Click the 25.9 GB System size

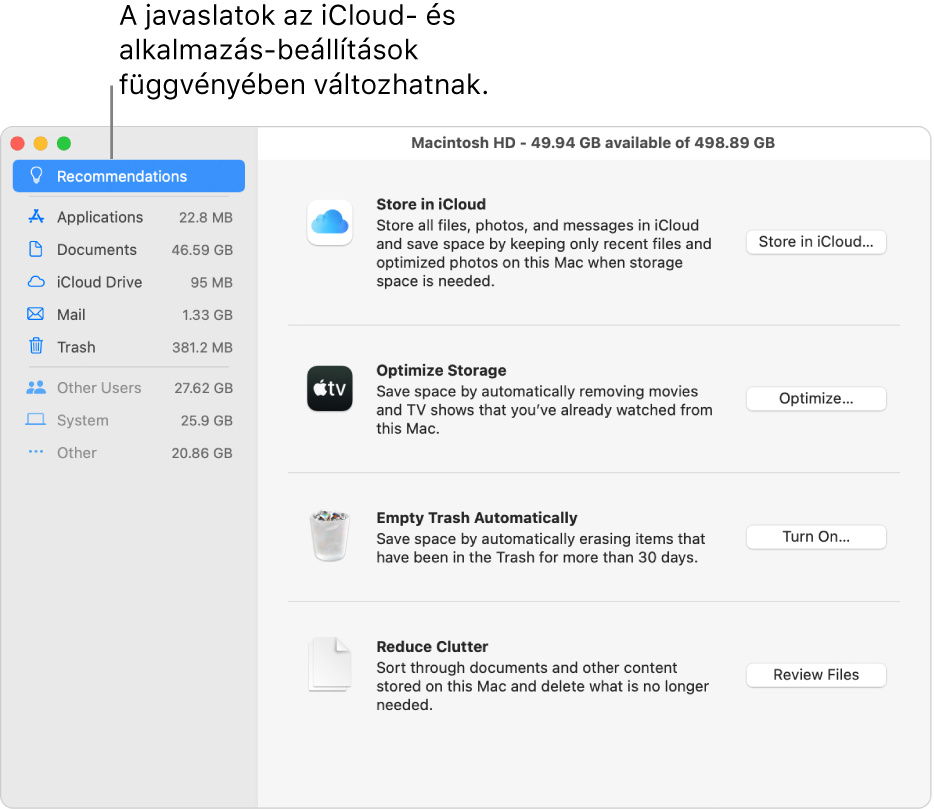click(207, 421)
